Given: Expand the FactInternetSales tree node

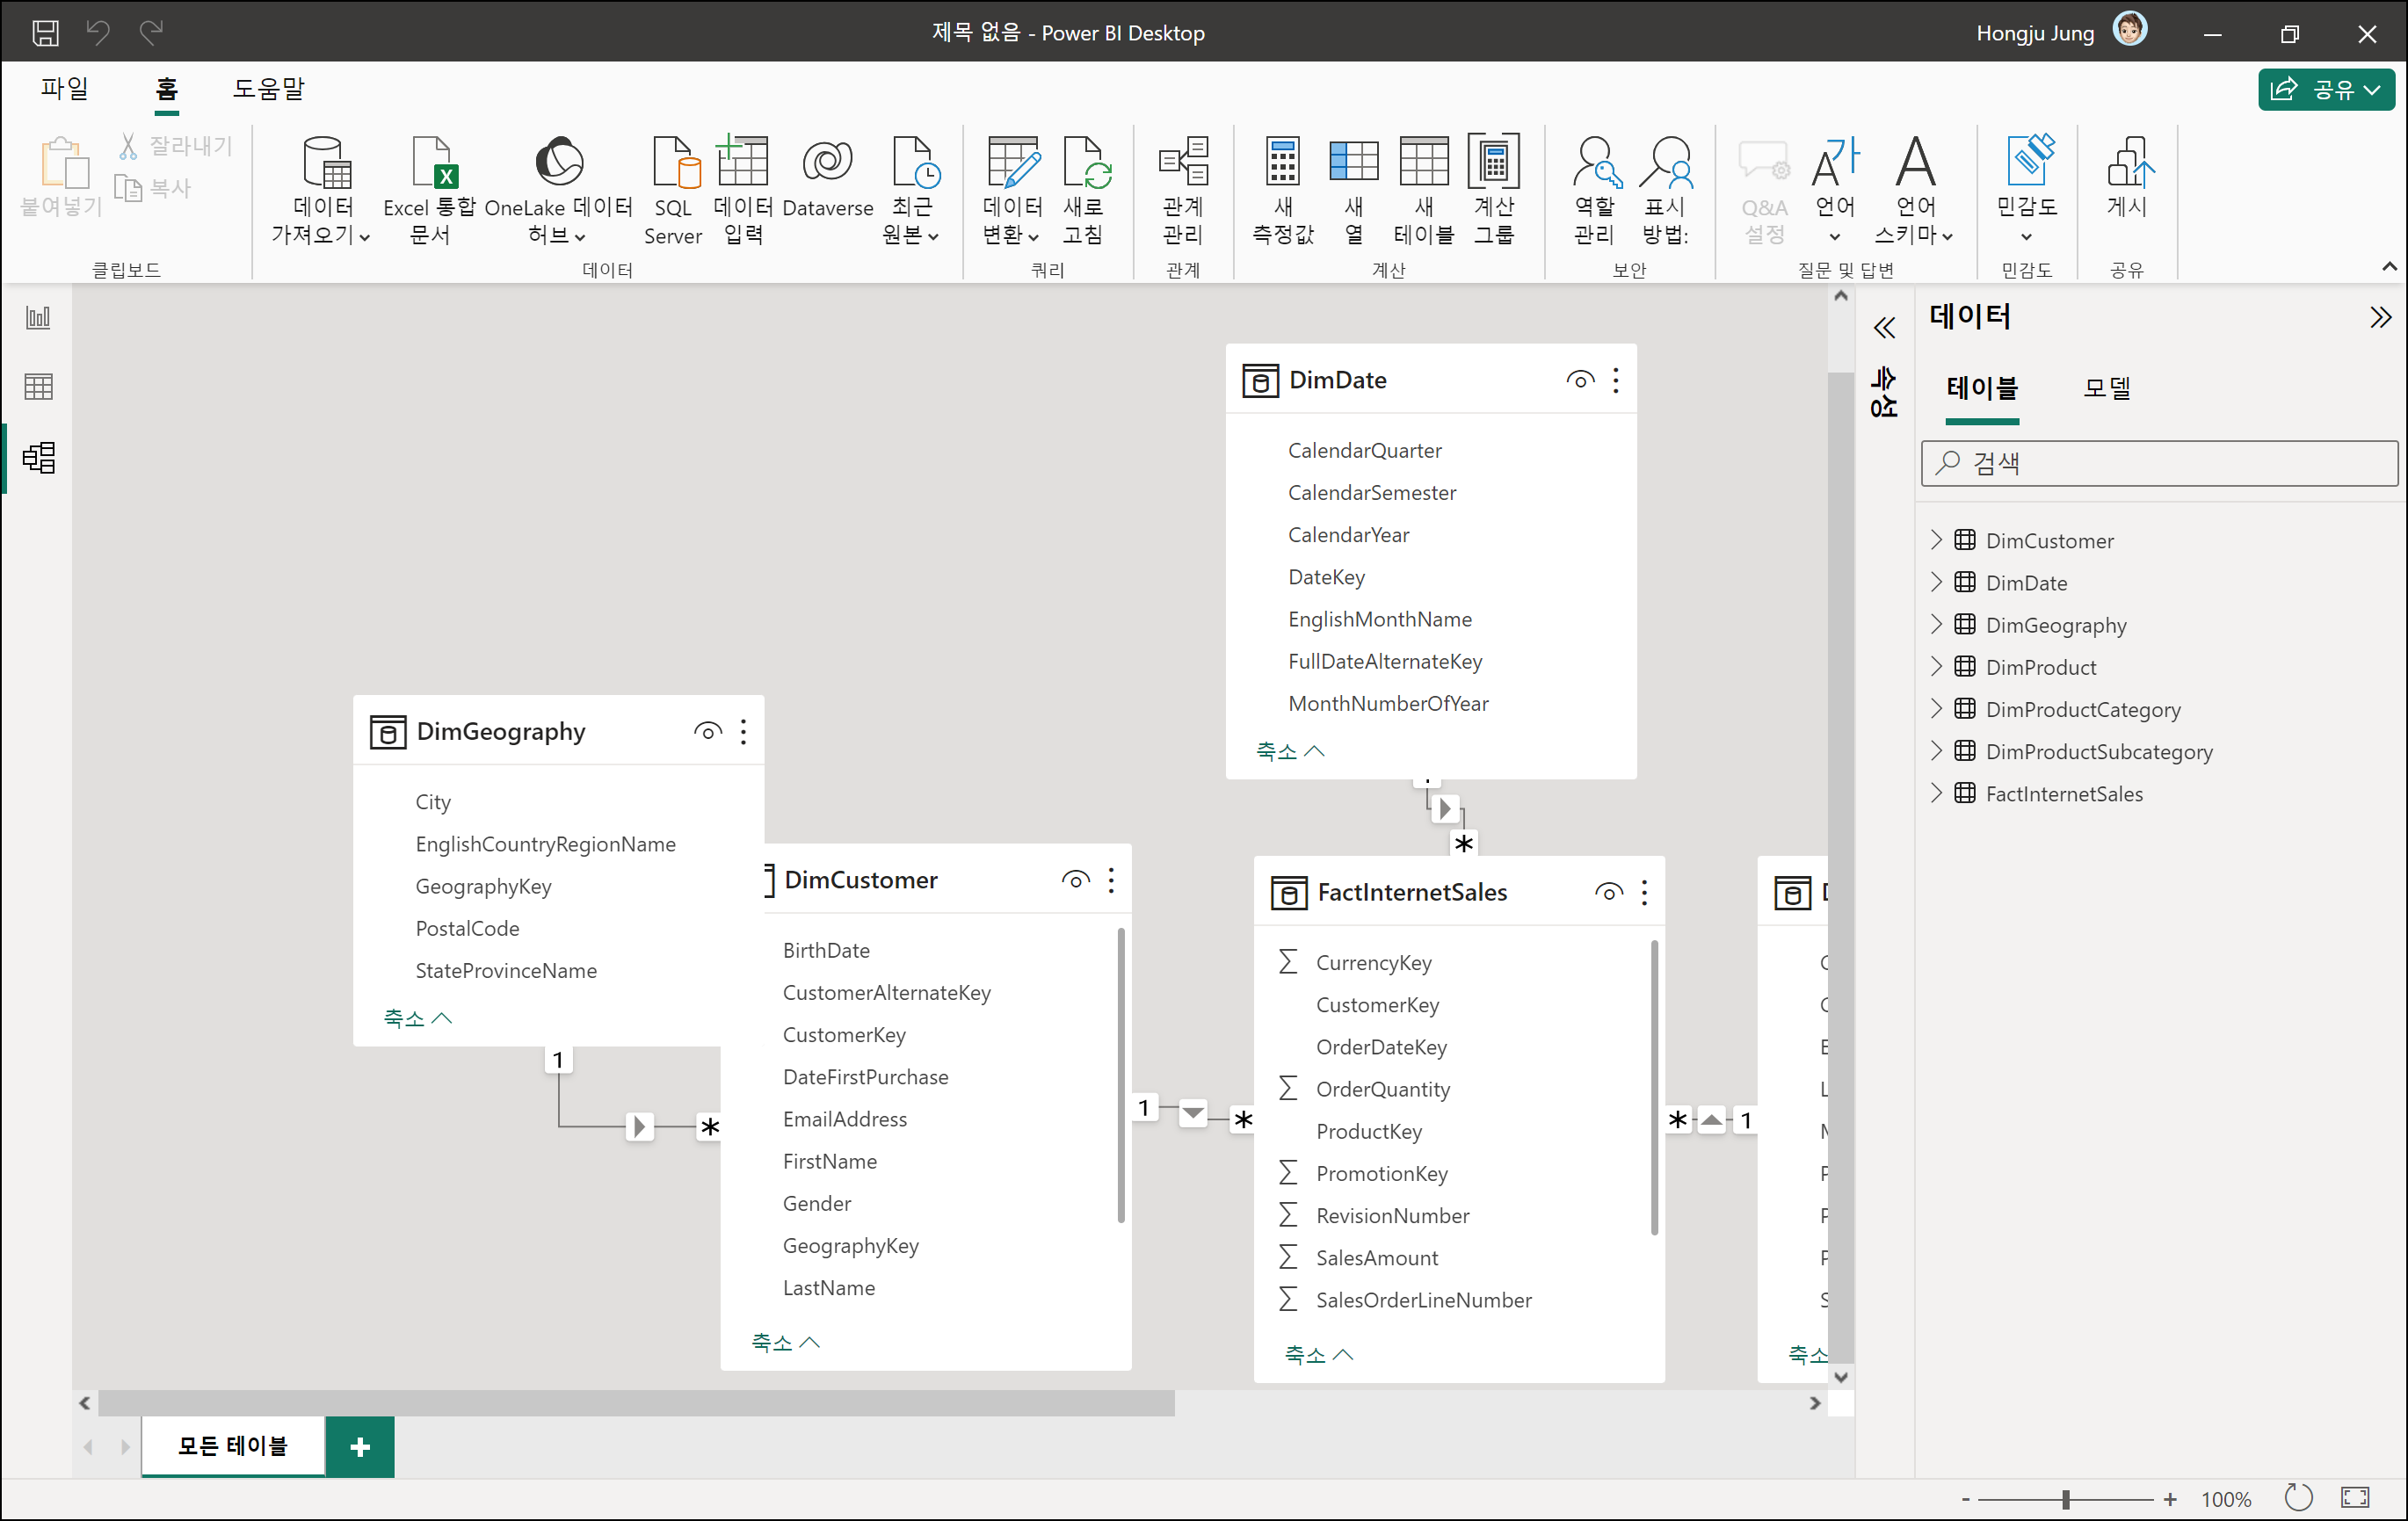Looking at the screenshot, I should pos(1936,793).
